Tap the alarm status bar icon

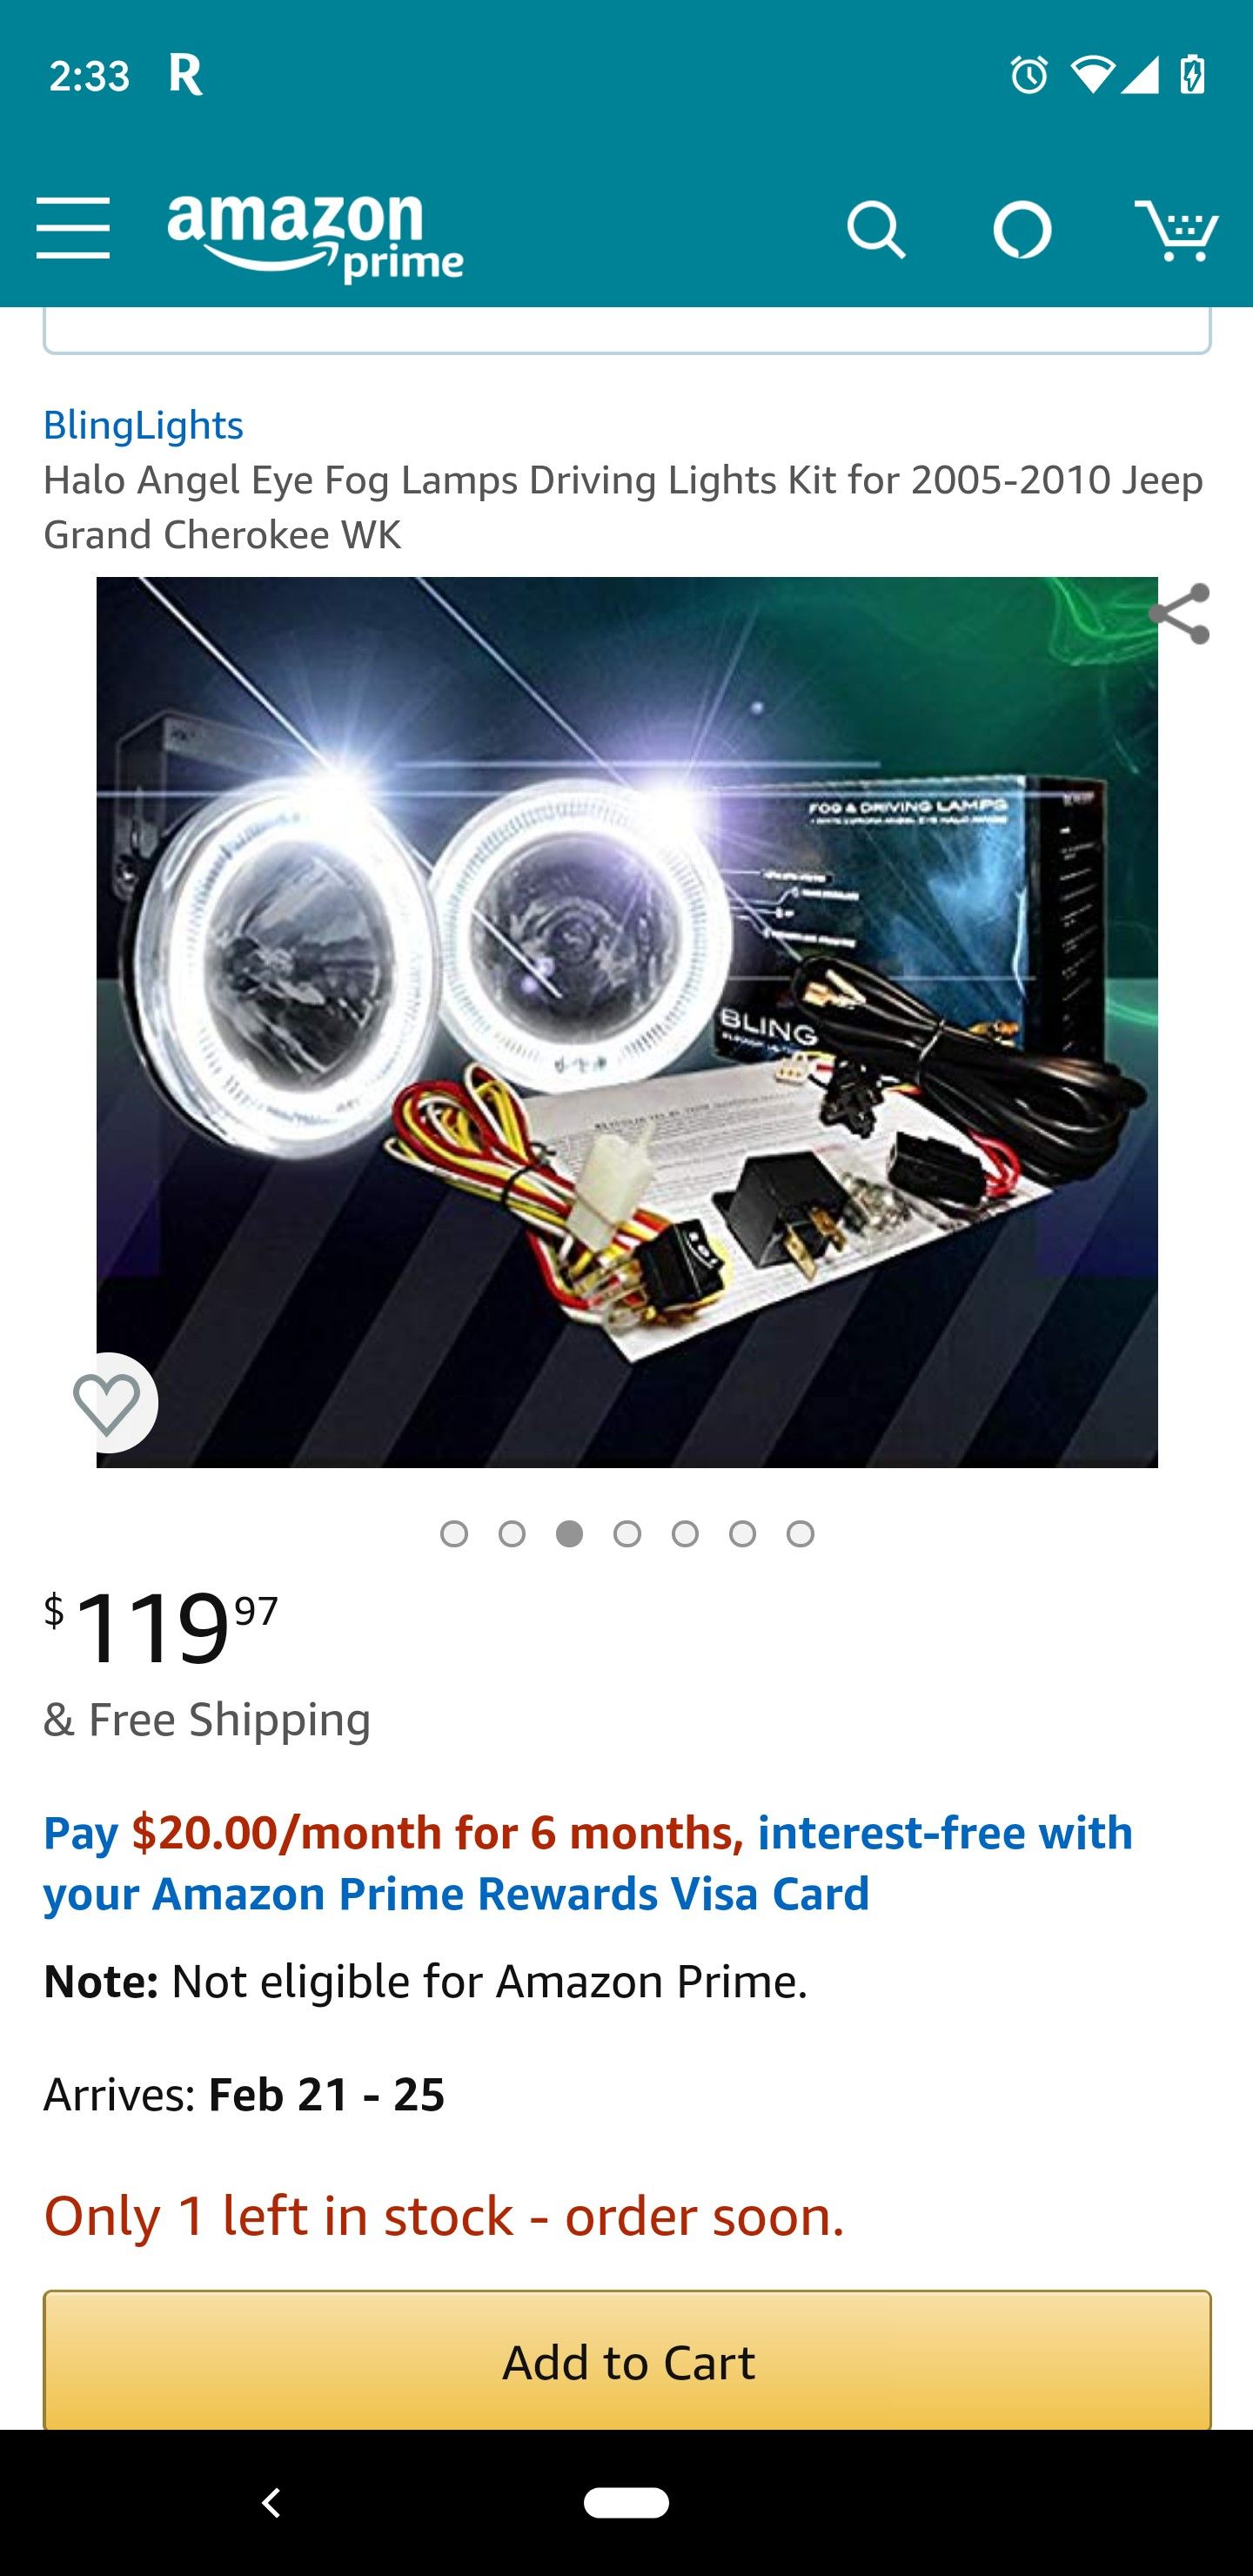[x=1029, y=75]
